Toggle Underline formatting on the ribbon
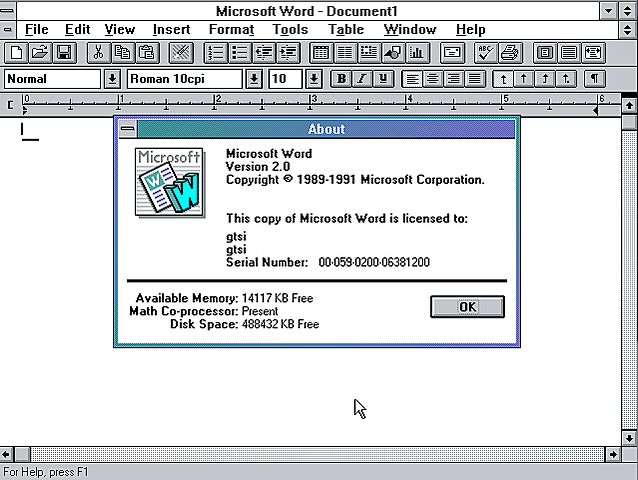The image size is (638, 480). click(x=383, y=79)
